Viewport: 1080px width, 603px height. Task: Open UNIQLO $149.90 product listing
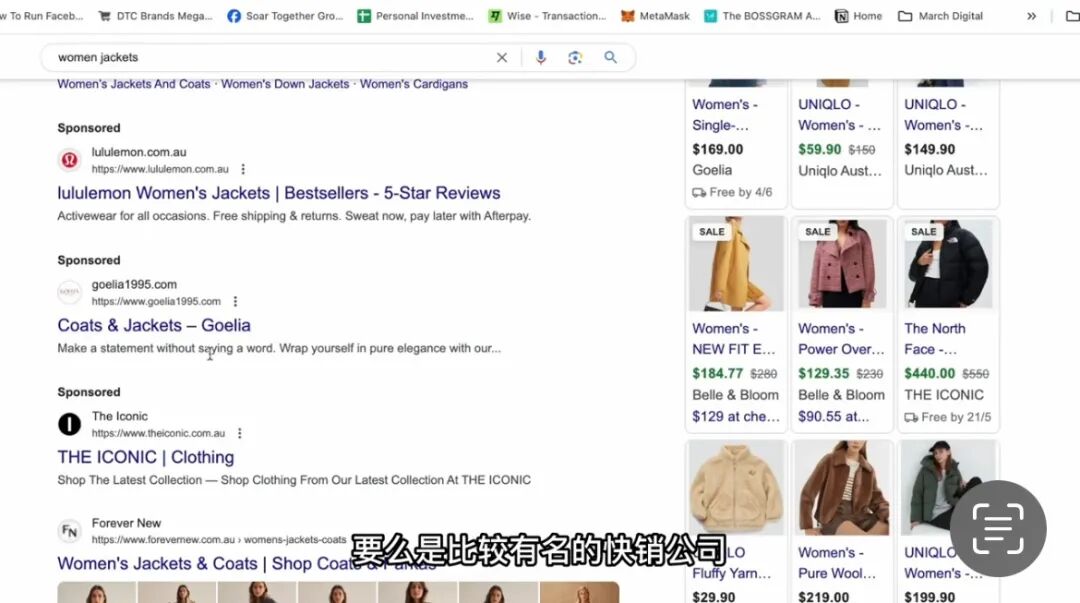pos(948,143)
